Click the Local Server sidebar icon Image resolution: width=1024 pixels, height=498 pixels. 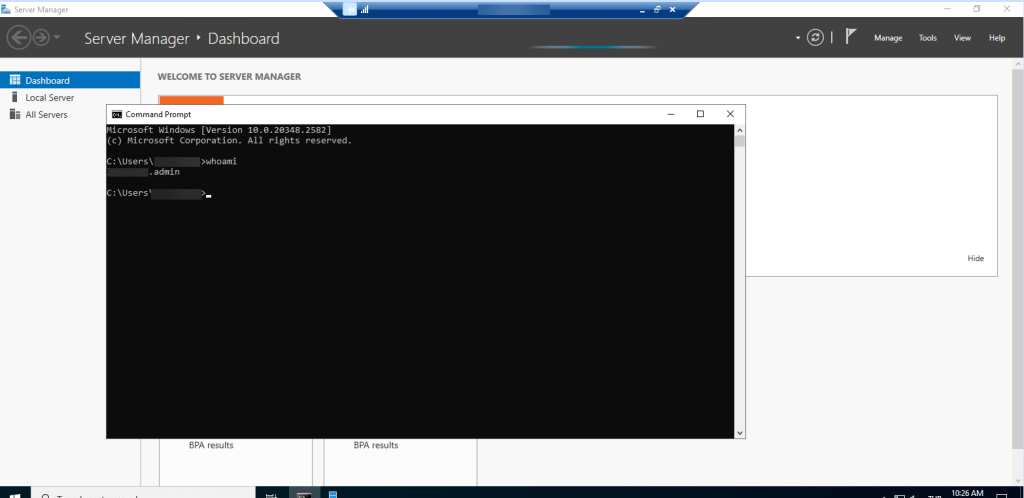(15, 97)
